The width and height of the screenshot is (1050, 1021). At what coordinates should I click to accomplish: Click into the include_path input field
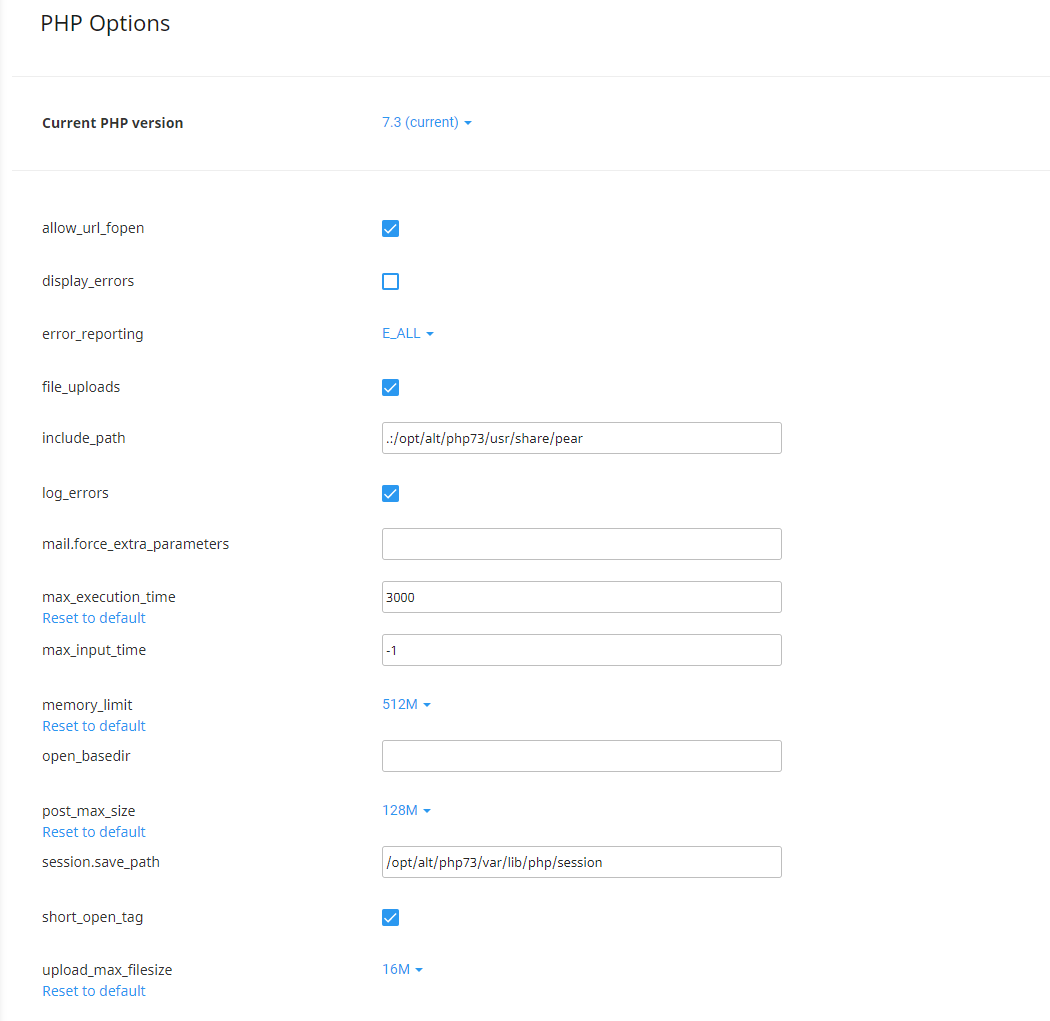click(582, 438)
